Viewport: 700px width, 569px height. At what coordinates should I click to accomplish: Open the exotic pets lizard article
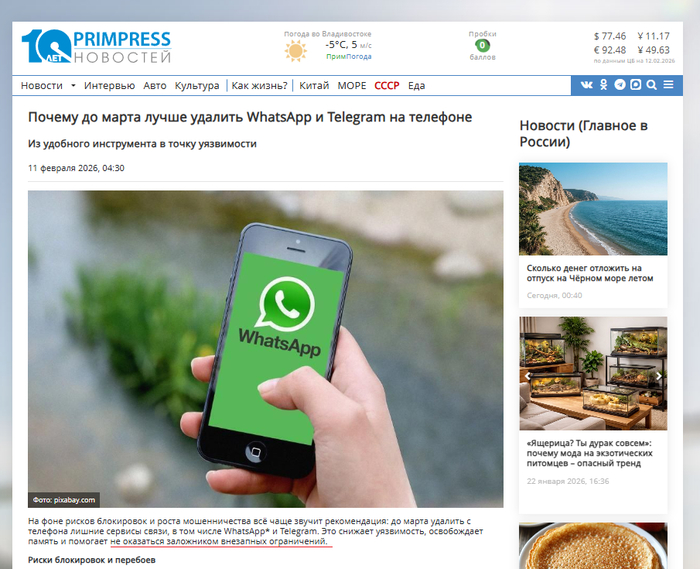[x=589, y=453]
